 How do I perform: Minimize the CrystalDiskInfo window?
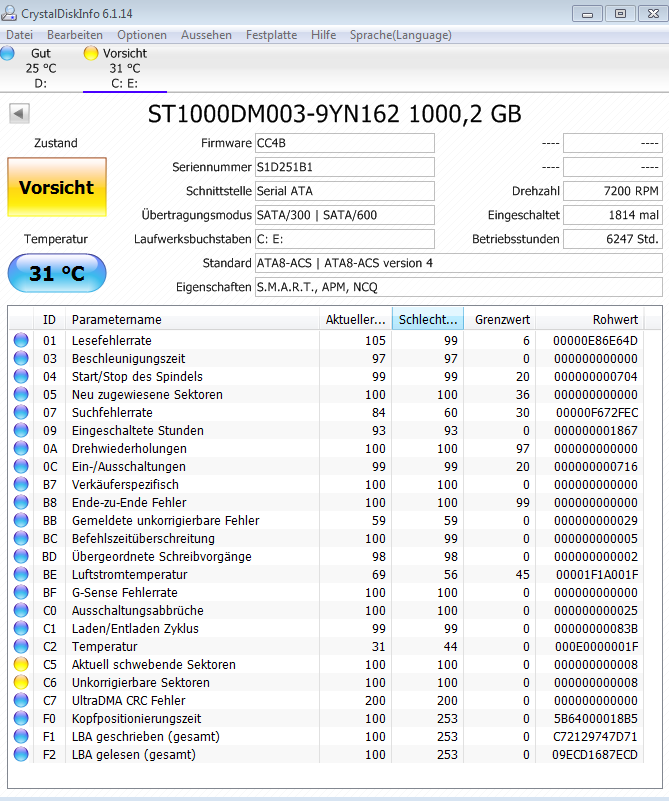tap(587, 14)
